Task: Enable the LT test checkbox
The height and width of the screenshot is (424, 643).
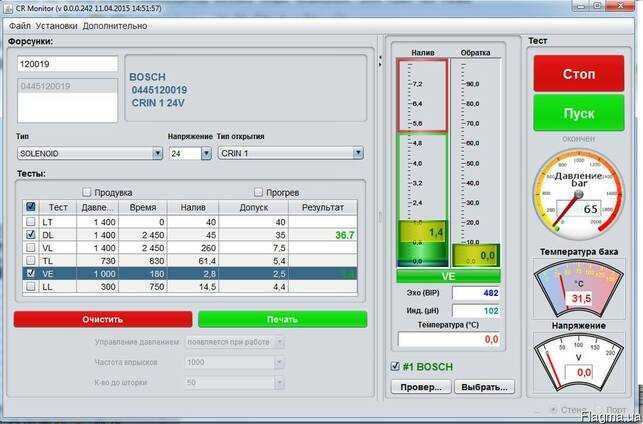Action: click(30, 222)
